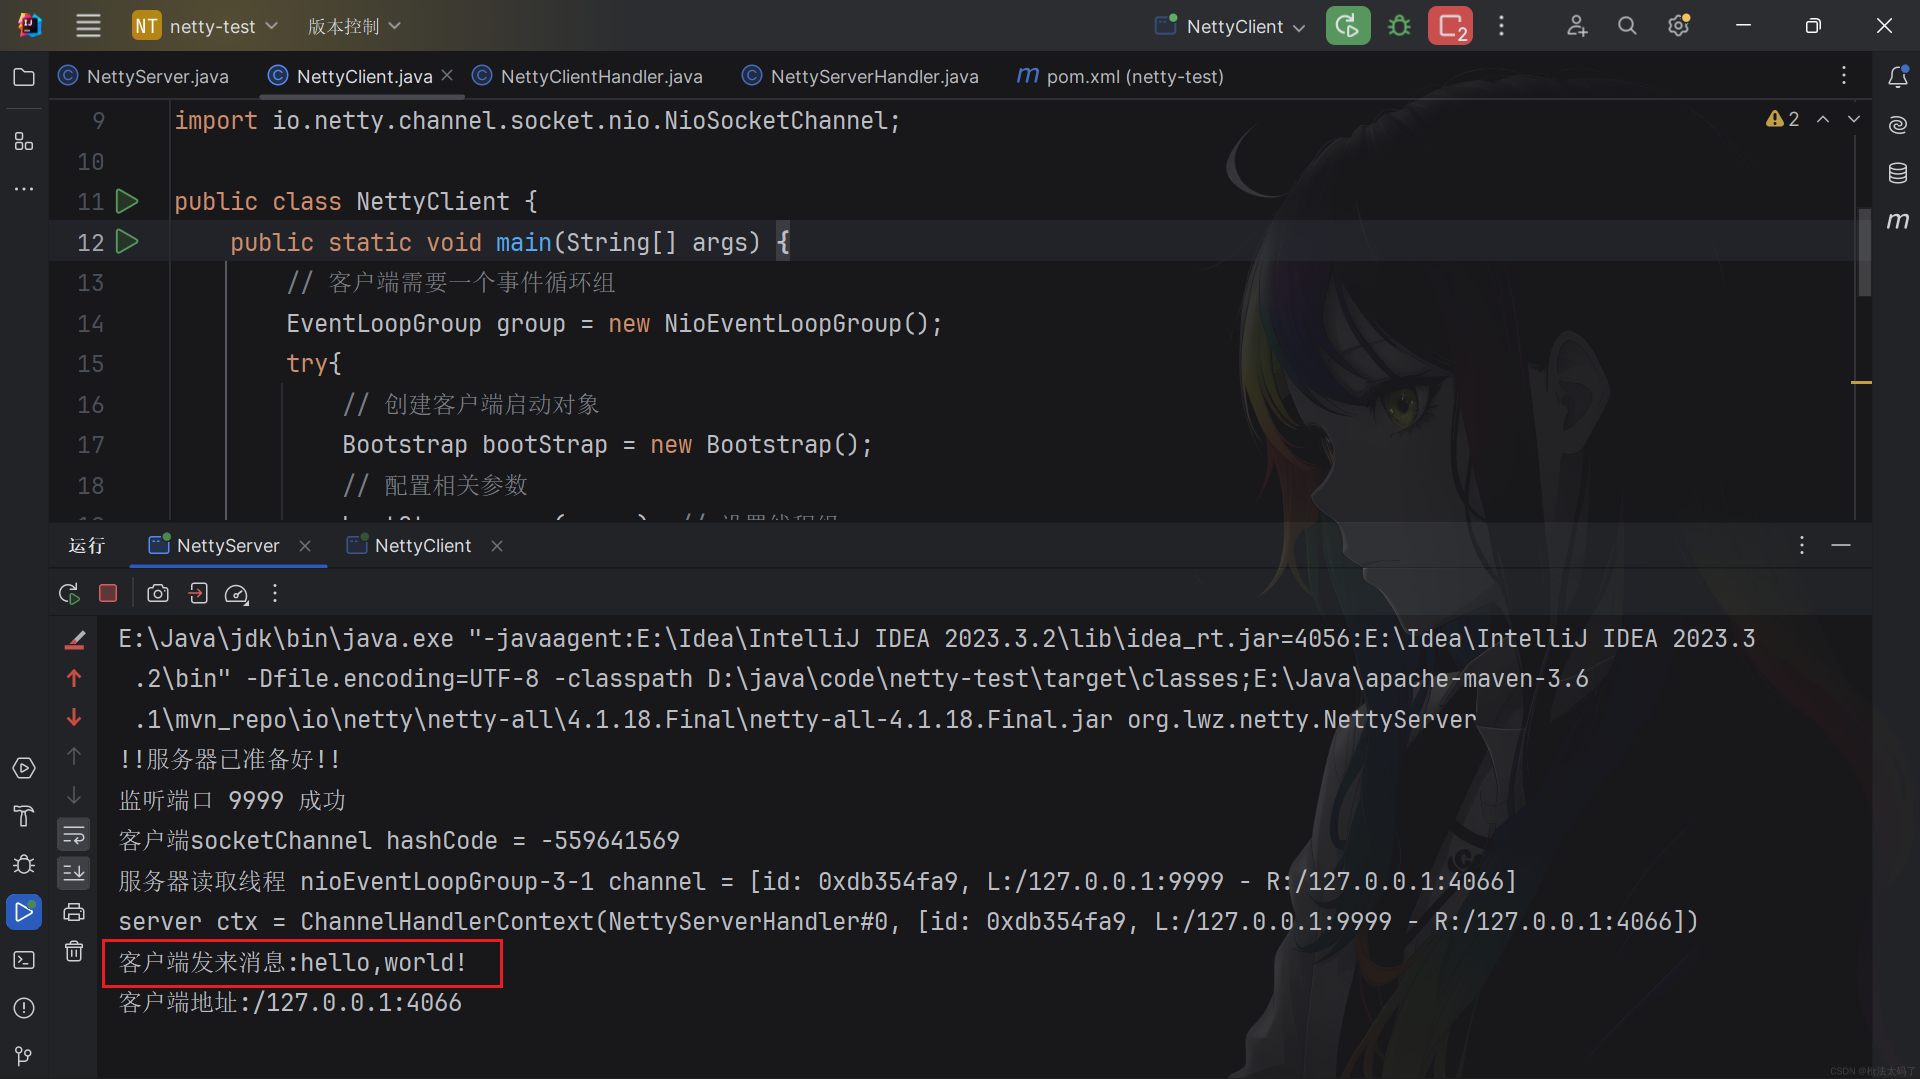Open the code-with-me user icon

1577,26
